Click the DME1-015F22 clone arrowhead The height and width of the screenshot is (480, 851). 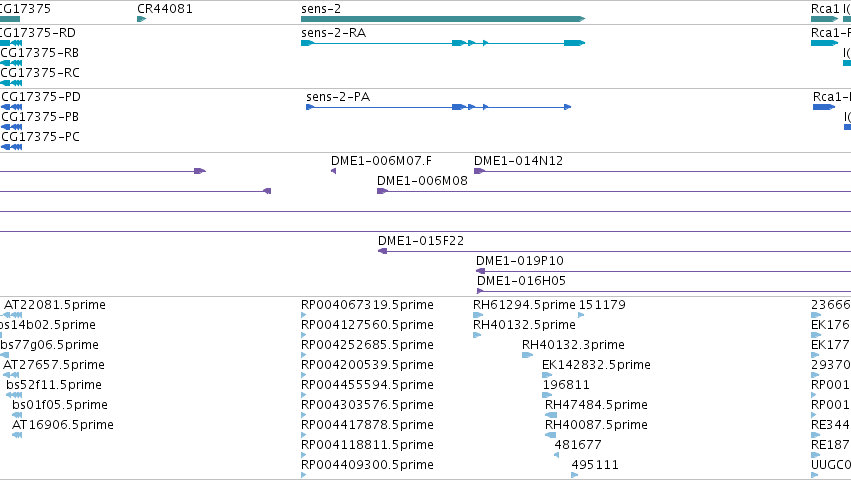tap(383, 251)
